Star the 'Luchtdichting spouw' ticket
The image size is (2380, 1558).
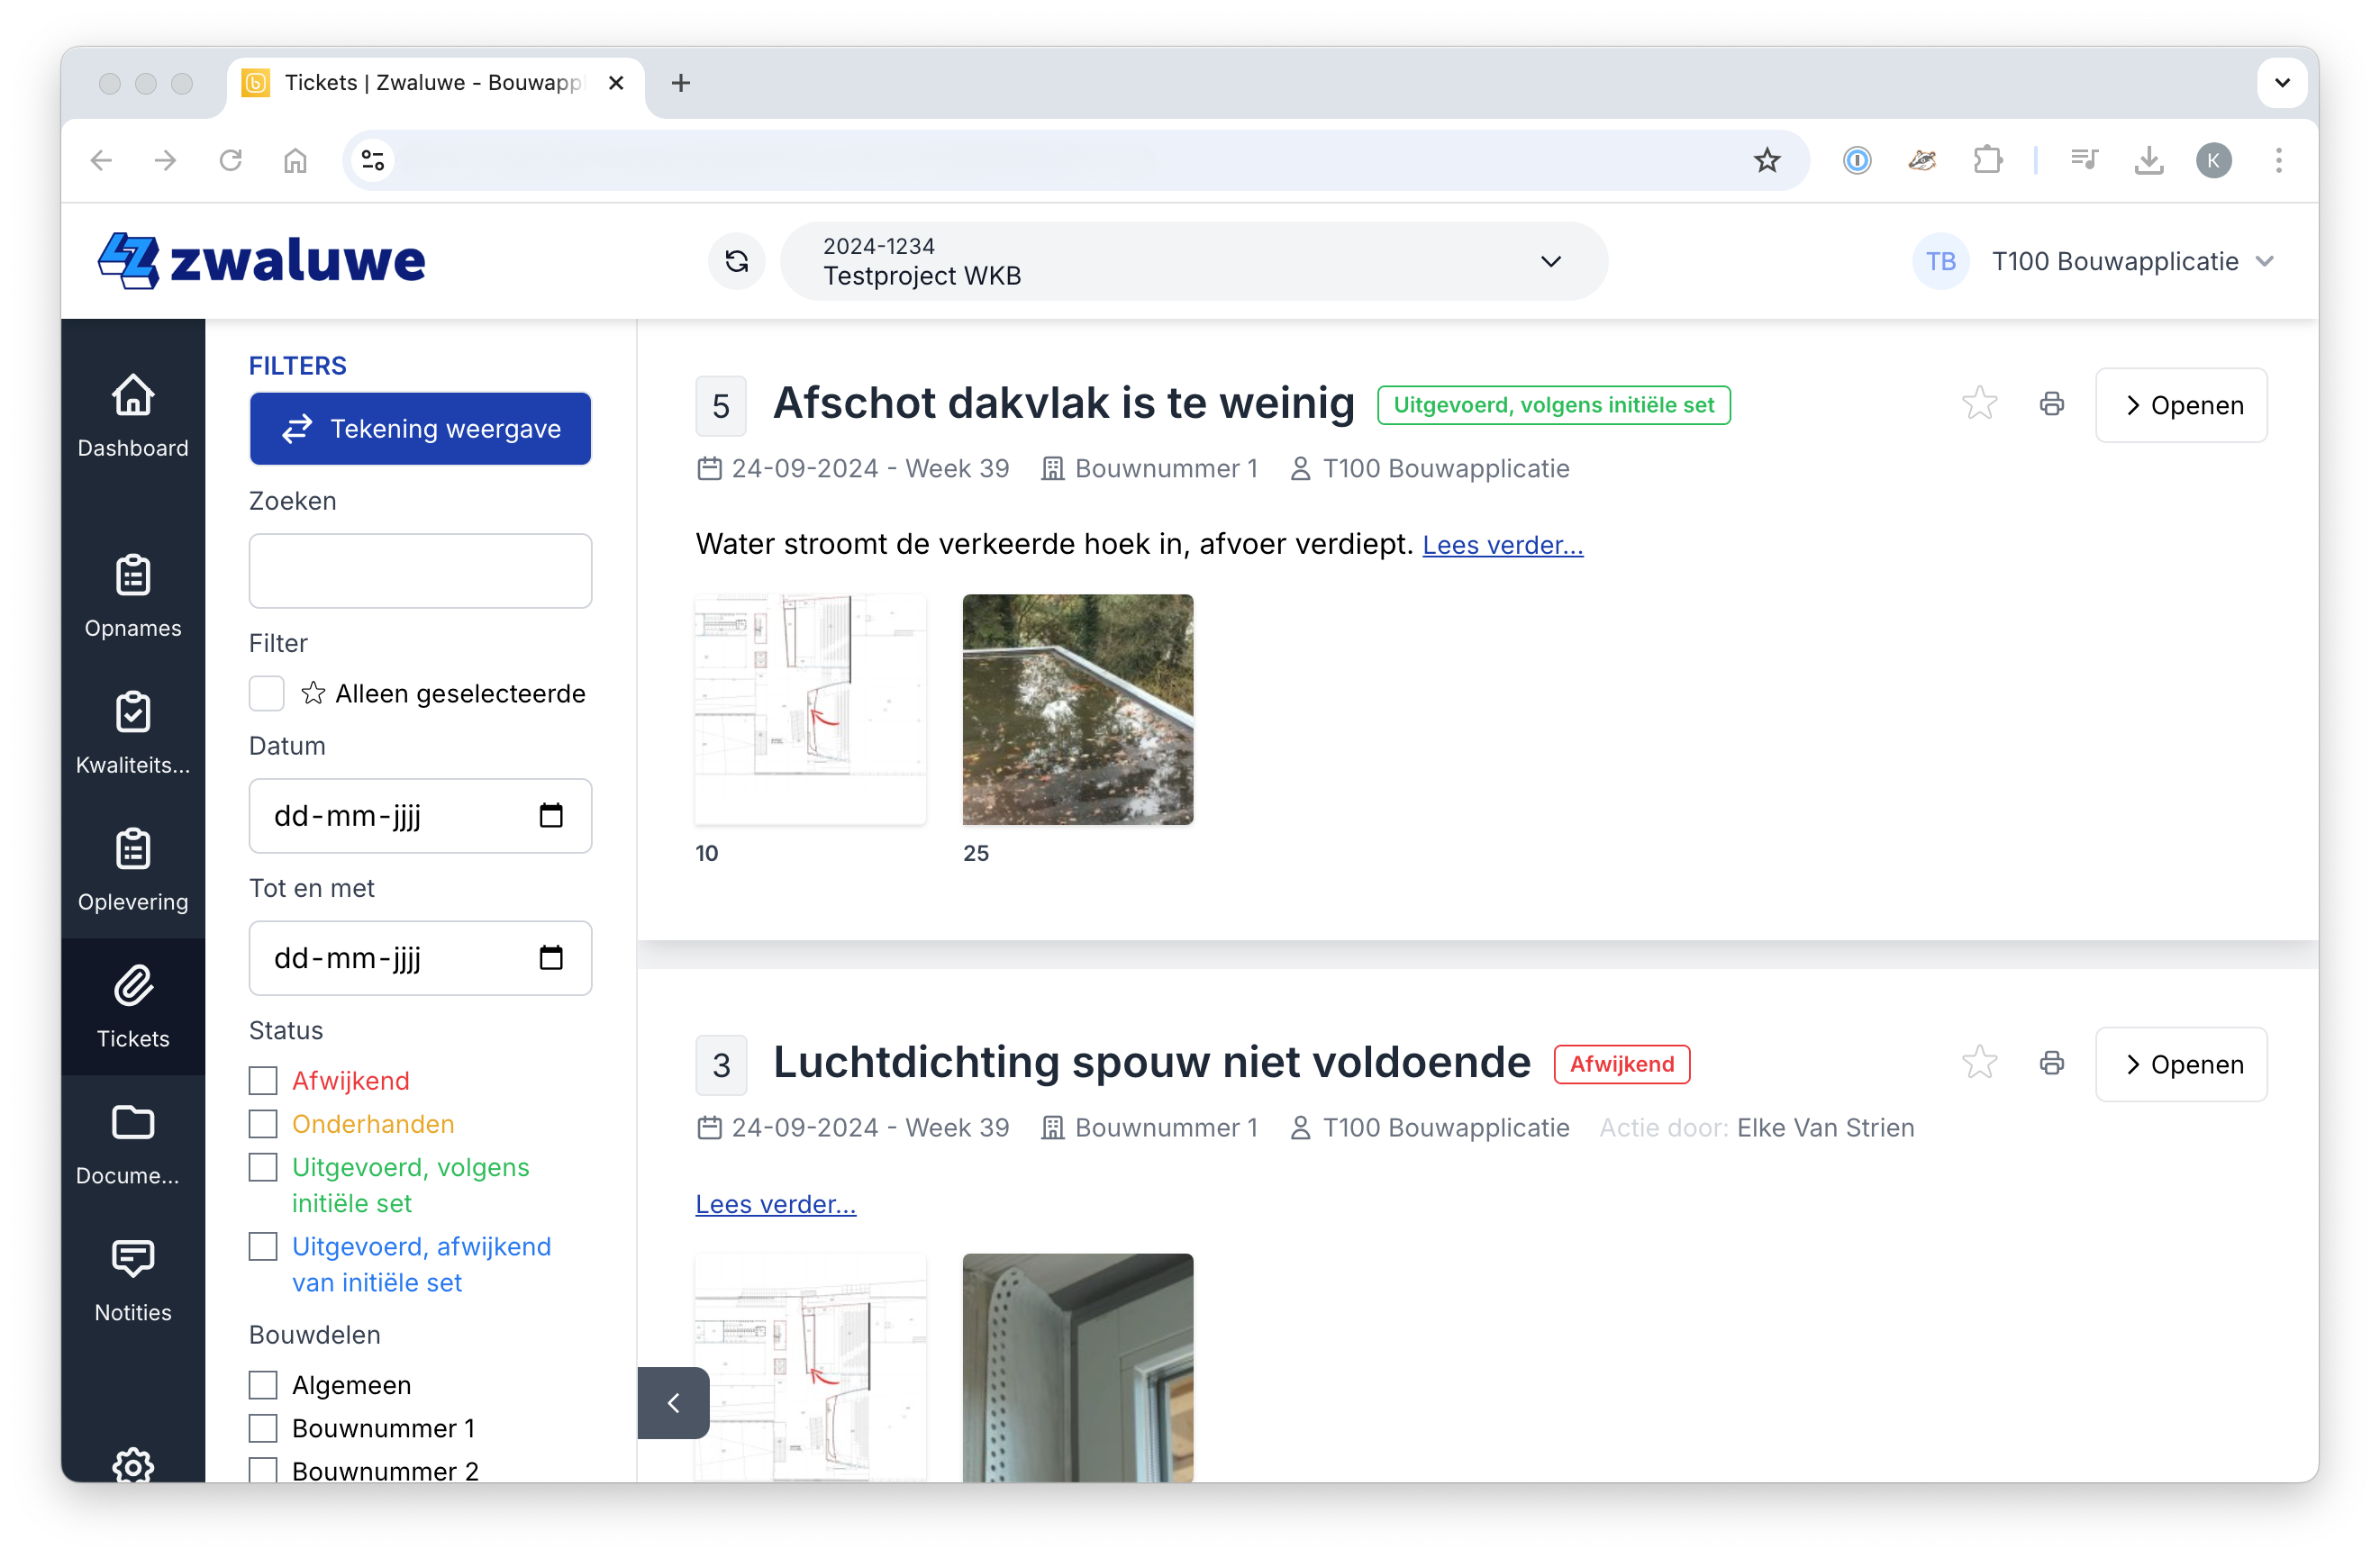pyautogui.click(x=1979, y=1063)
